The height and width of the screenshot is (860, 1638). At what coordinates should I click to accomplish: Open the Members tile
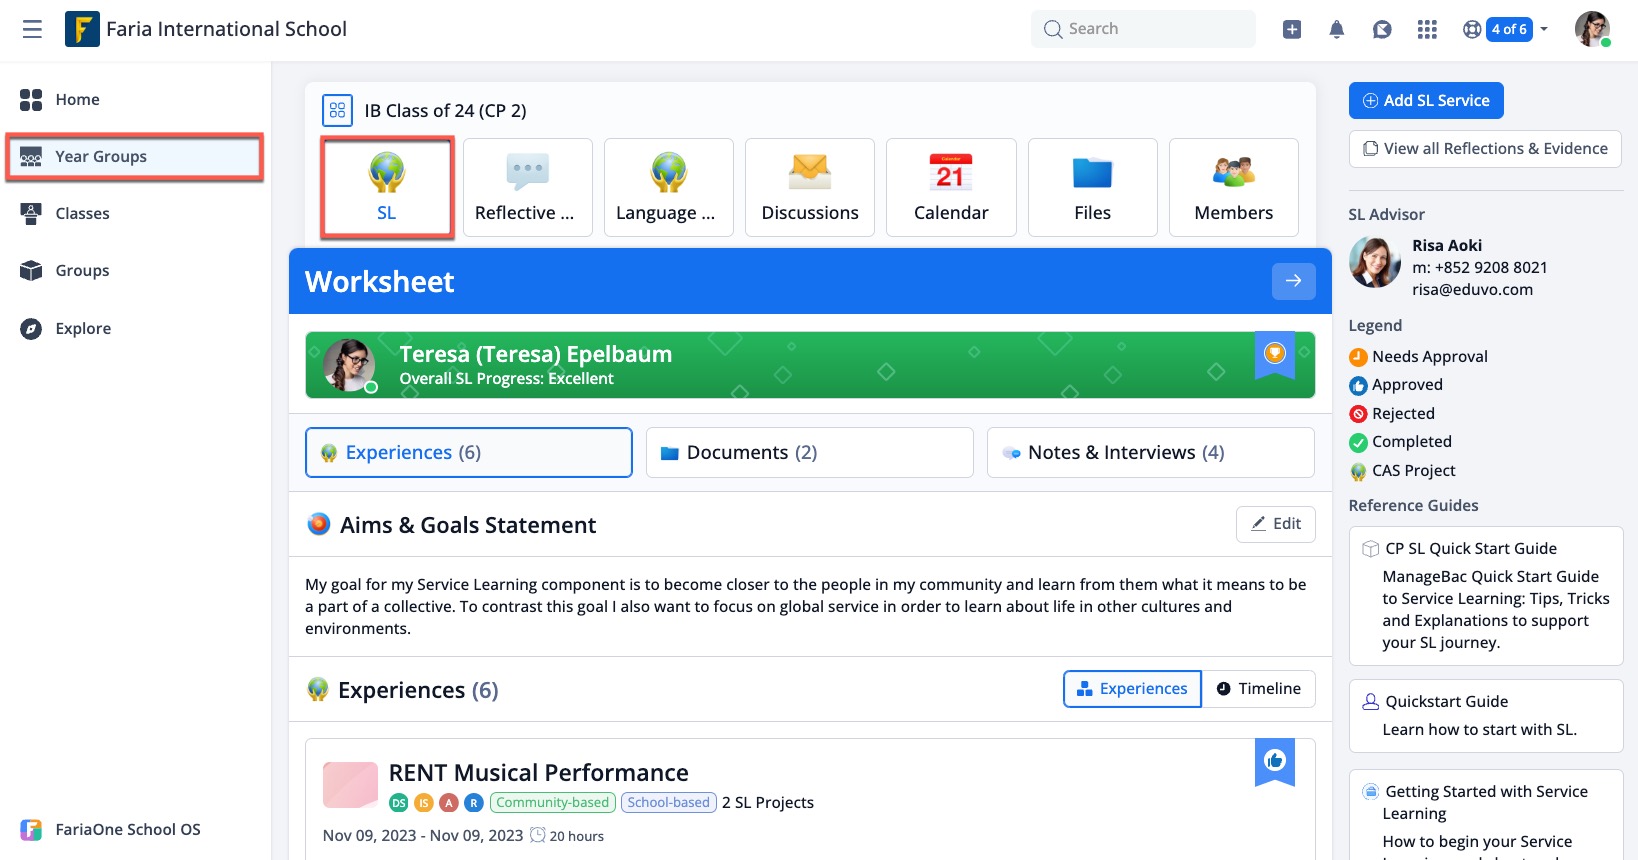point(1233,187)
